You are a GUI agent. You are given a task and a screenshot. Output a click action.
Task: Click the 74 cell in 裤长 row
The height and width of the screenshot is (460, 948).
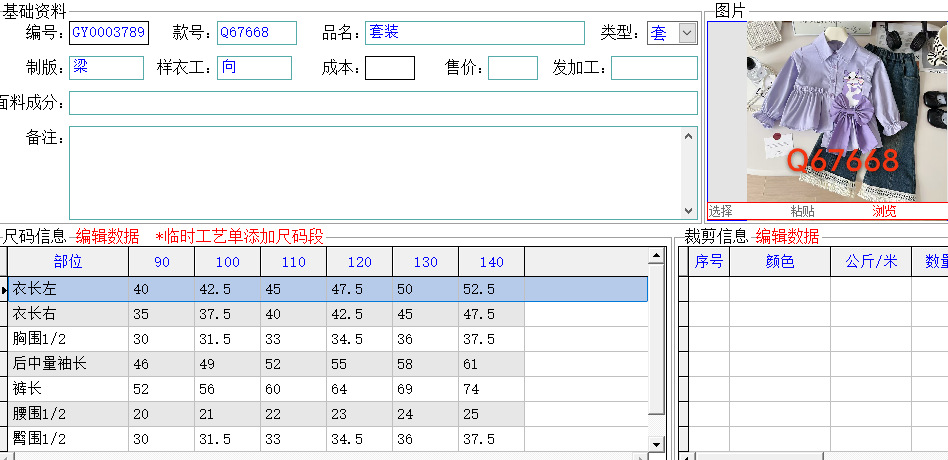click(x=492, y=389)
